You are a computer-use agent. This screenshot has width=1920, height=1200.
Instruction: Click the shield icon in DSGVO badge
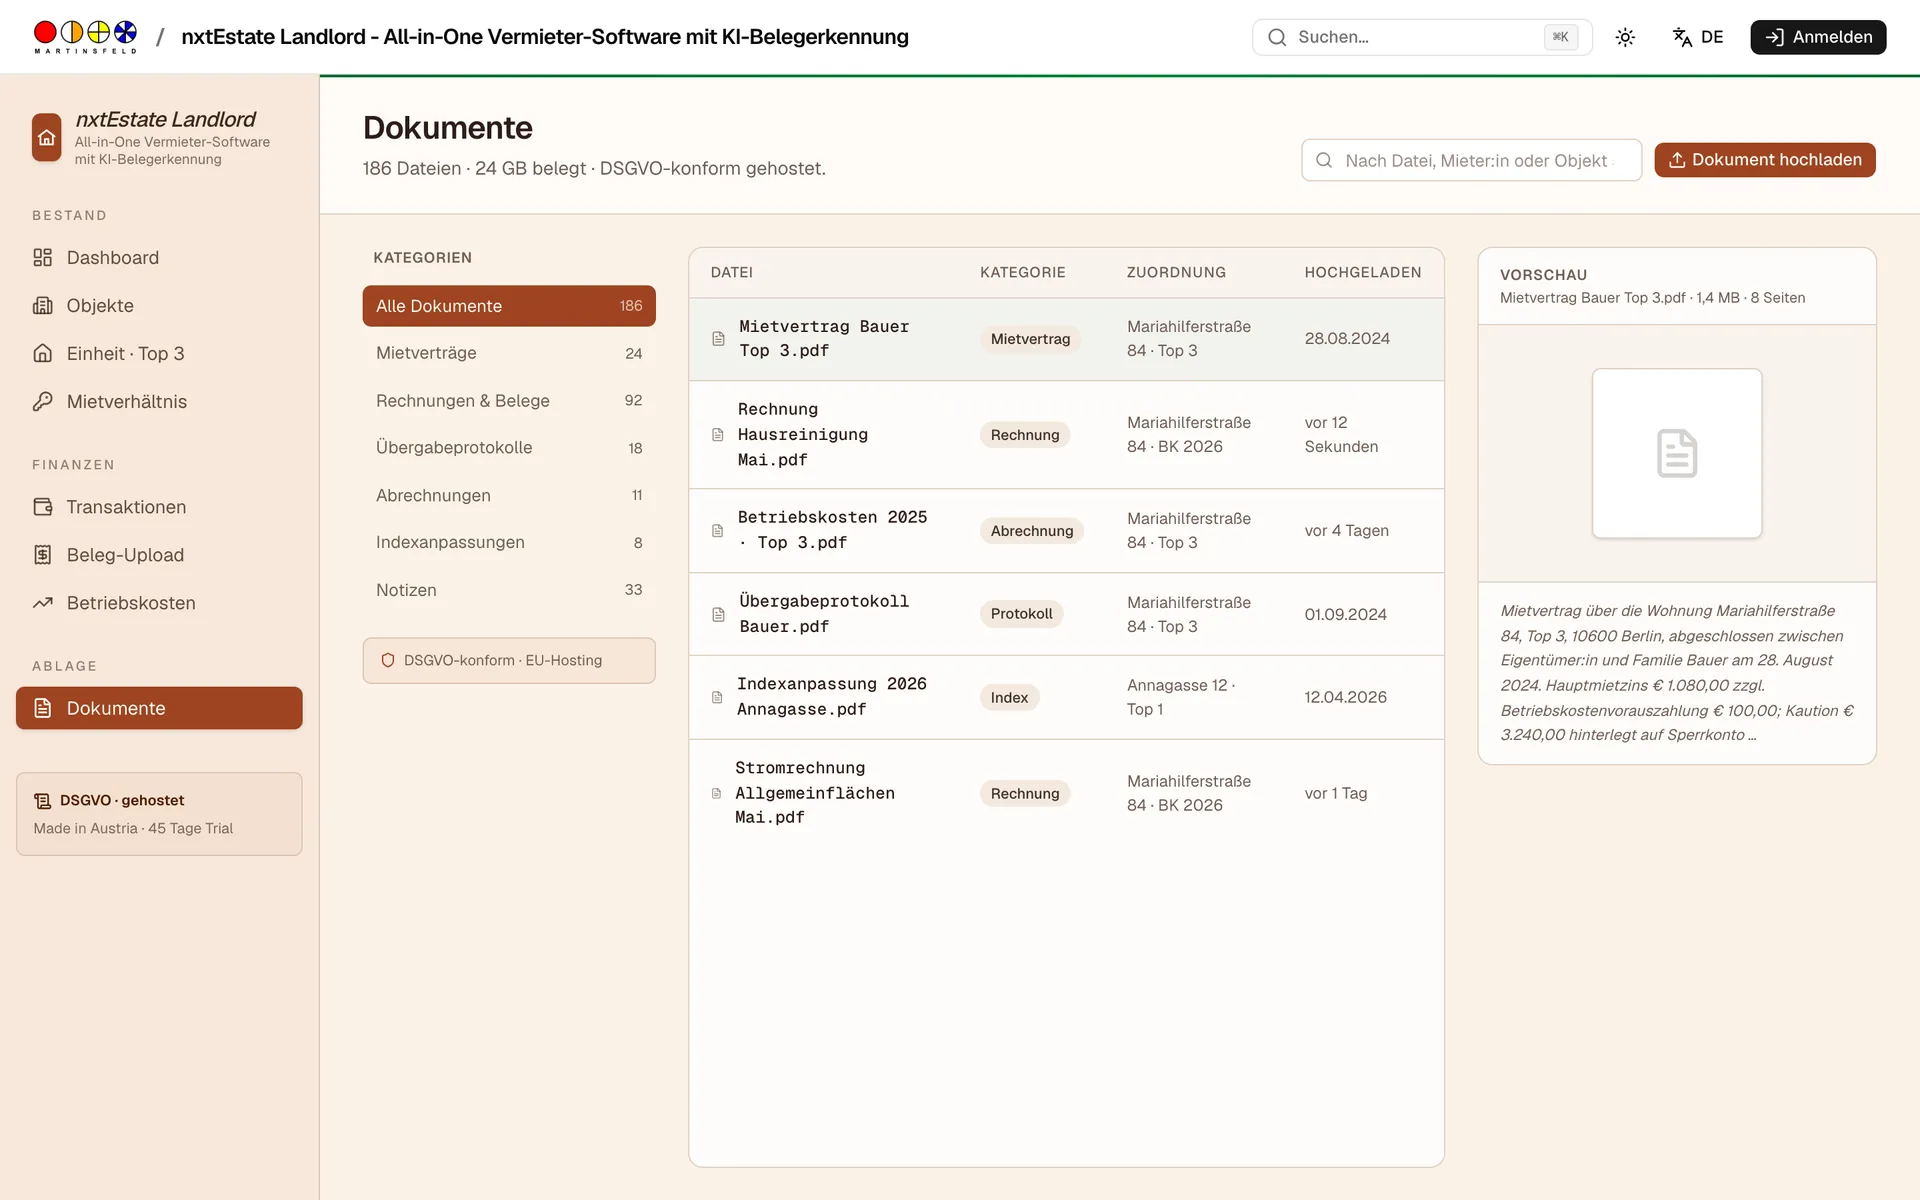tap(388, 661)
